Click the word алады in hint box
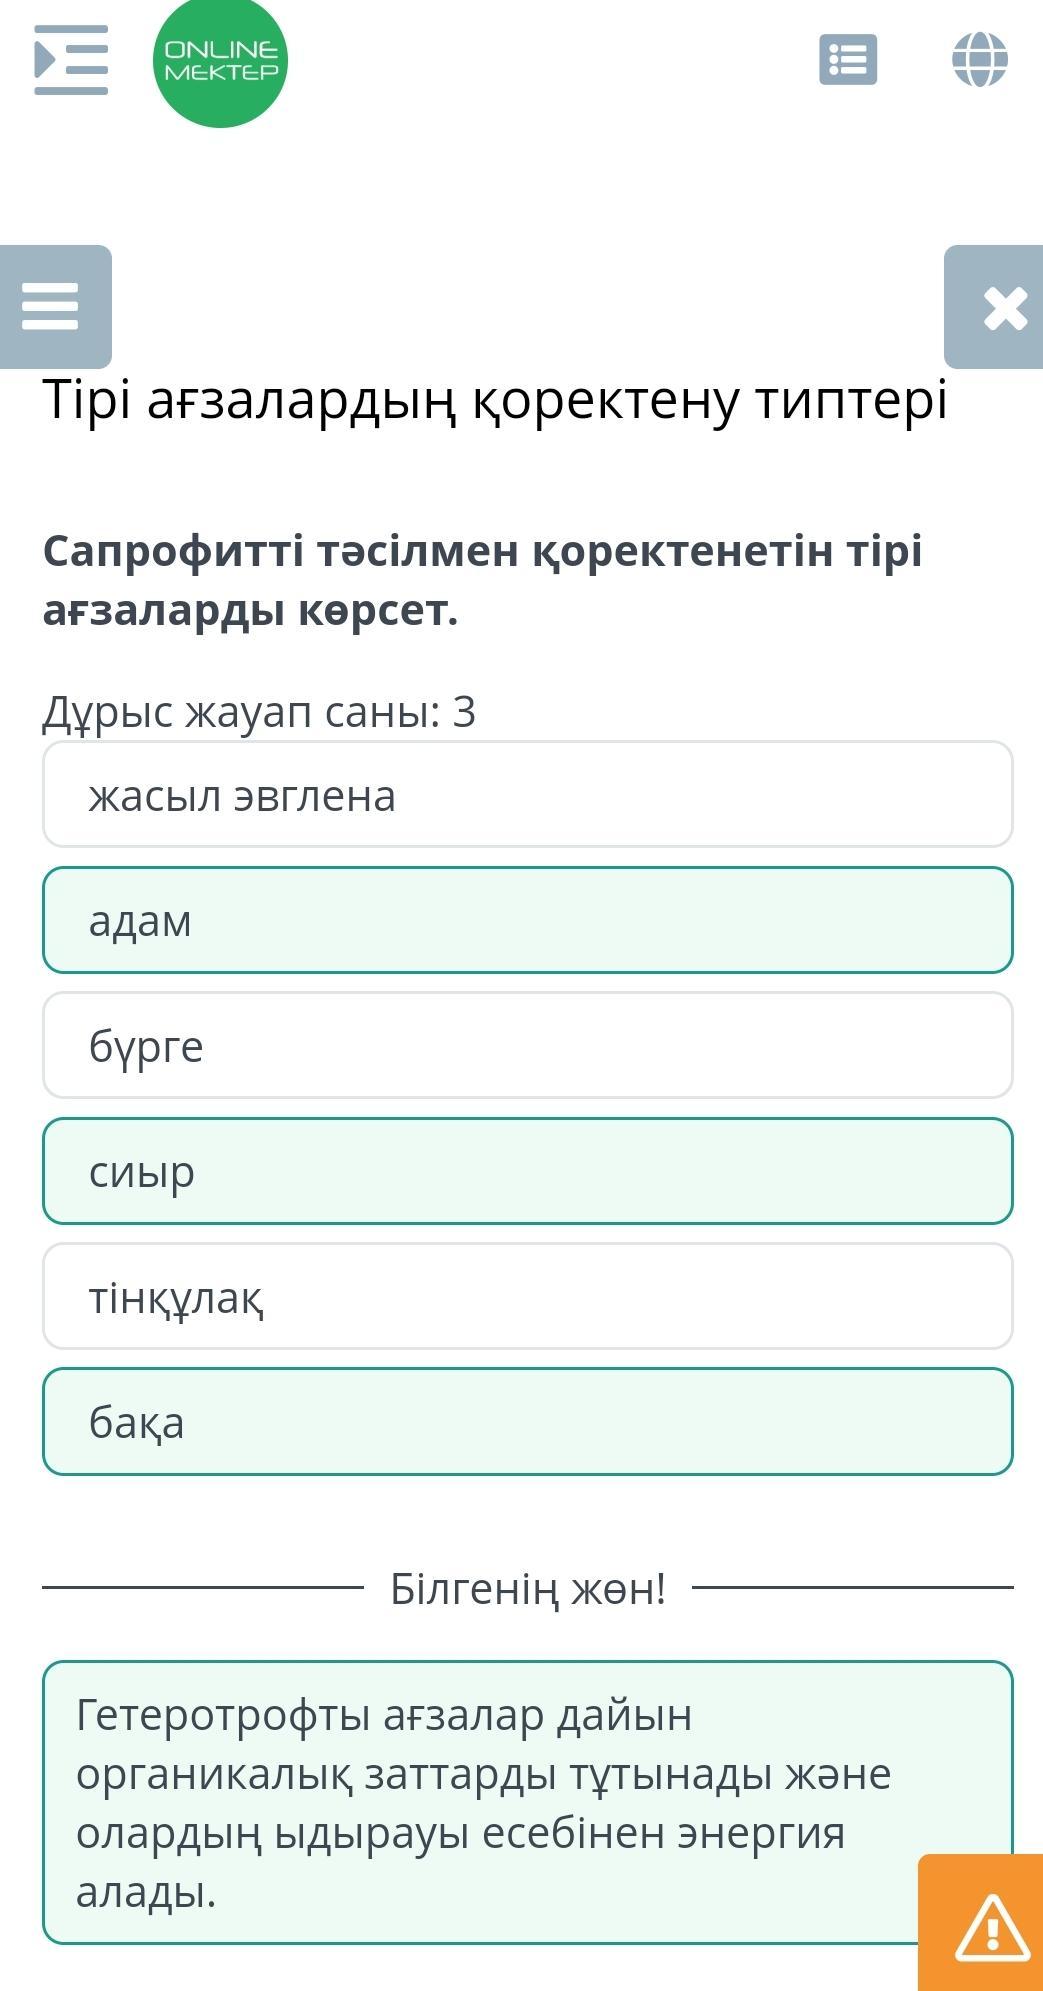 (146, 1891)
